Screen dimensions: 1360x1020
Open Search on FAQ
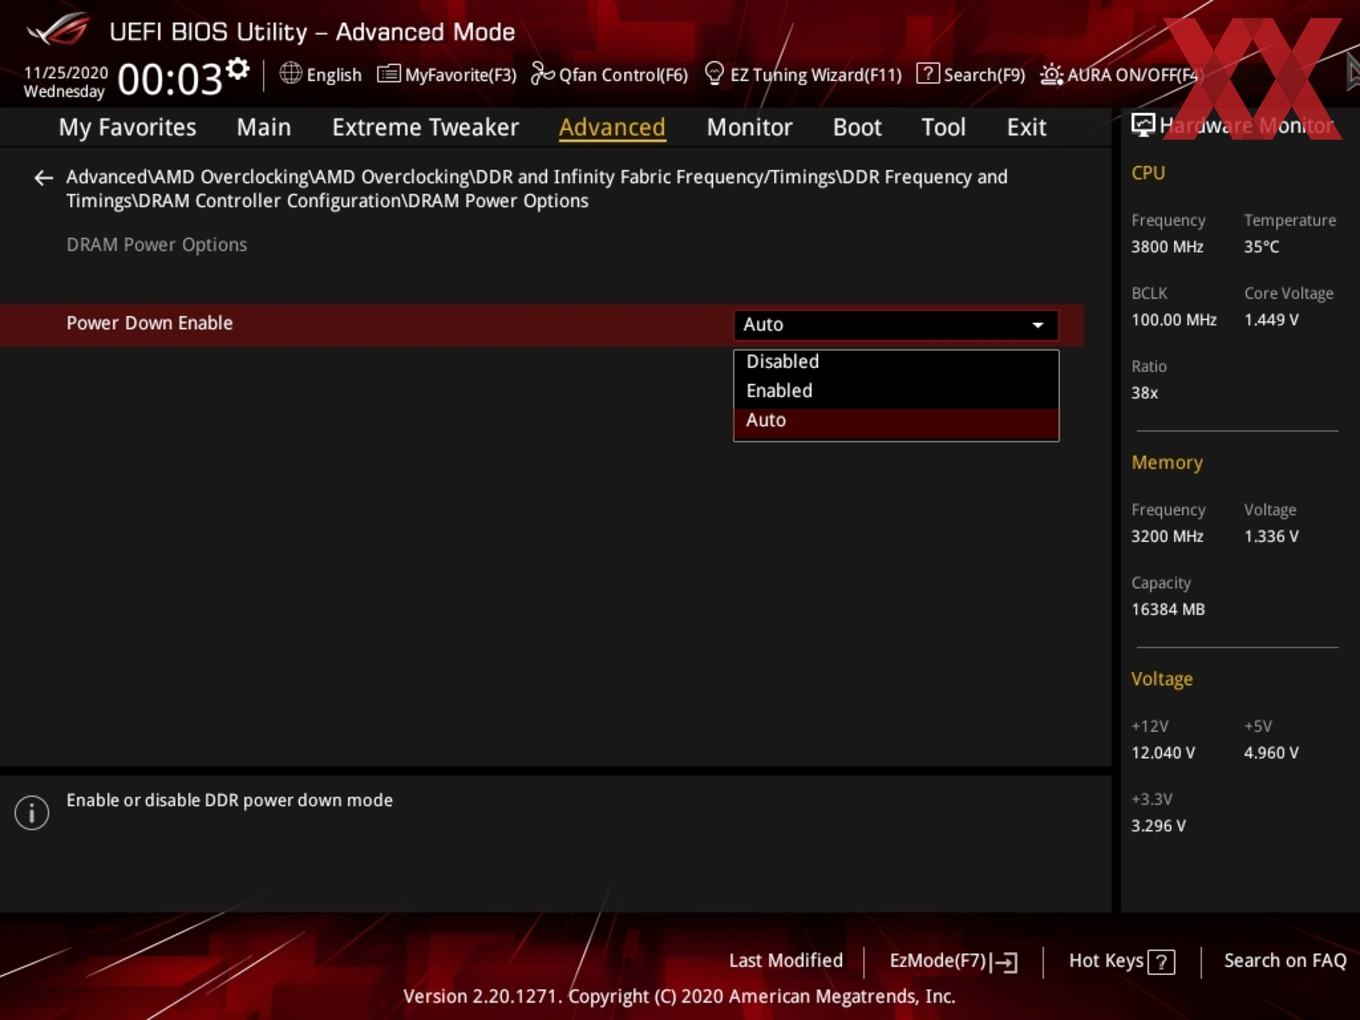(x=1285, y=960)
